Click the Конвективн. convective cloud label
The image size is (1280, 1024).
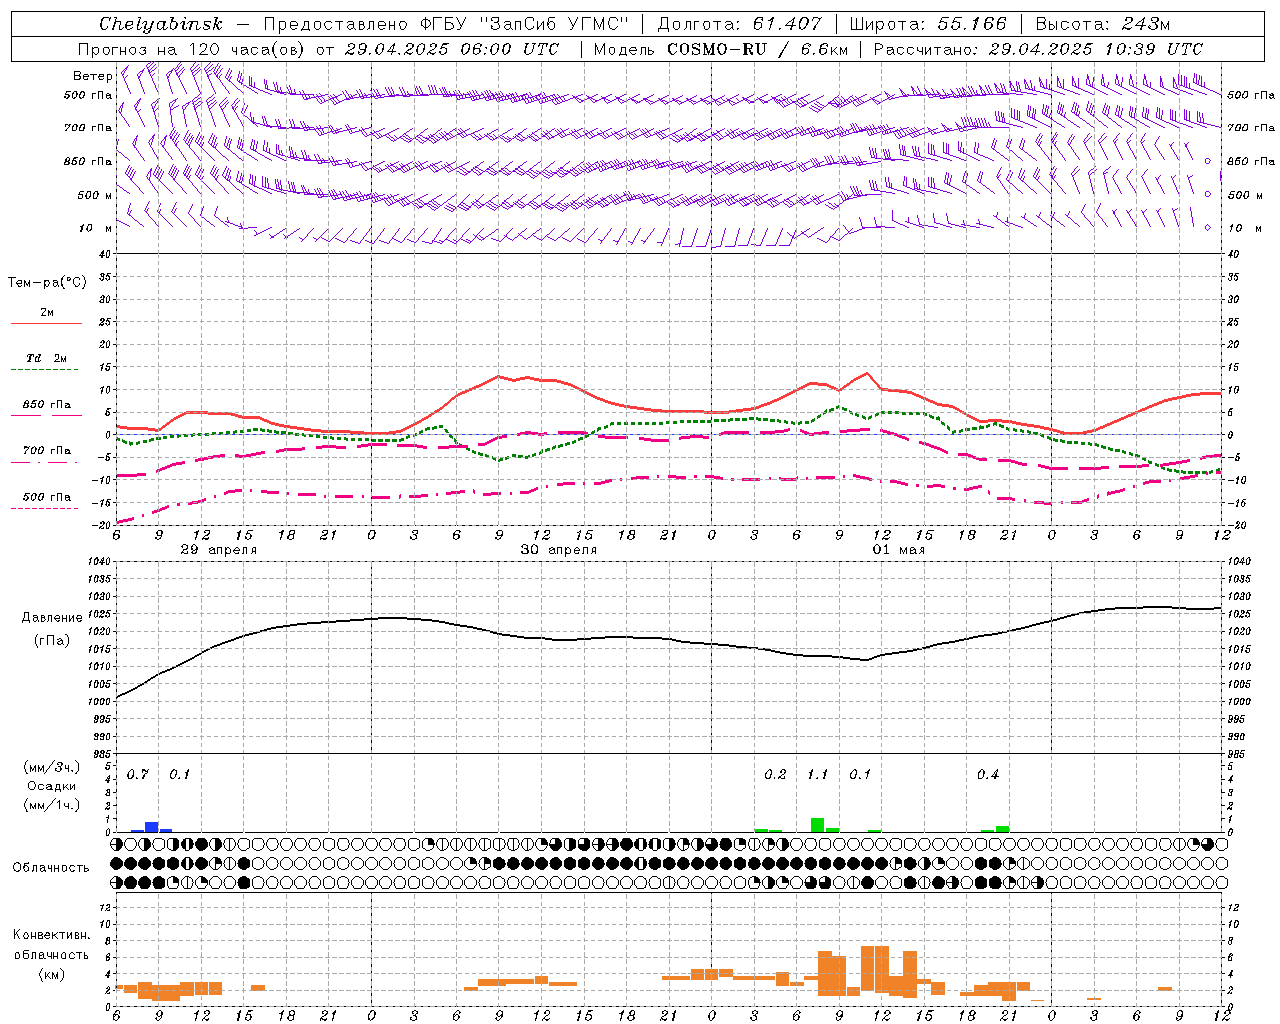[51, 935]
